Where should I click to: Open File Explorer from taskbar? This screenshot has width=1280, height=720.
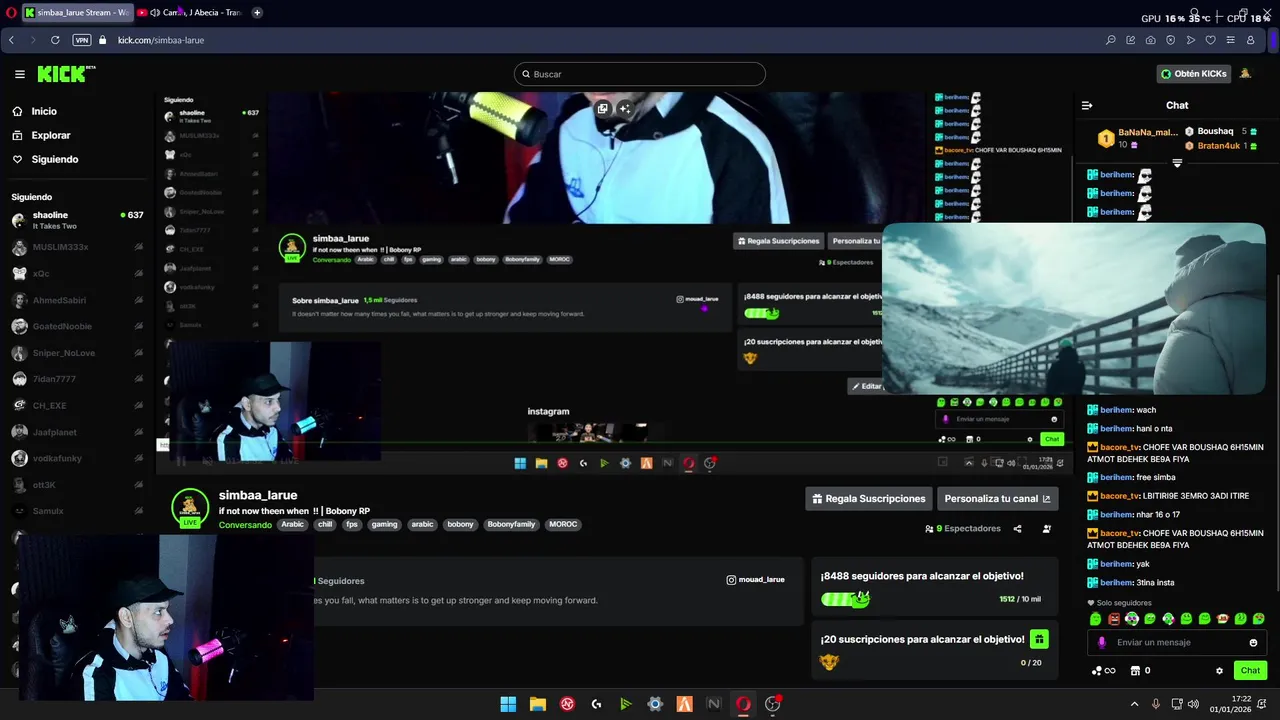coord(537,704)
